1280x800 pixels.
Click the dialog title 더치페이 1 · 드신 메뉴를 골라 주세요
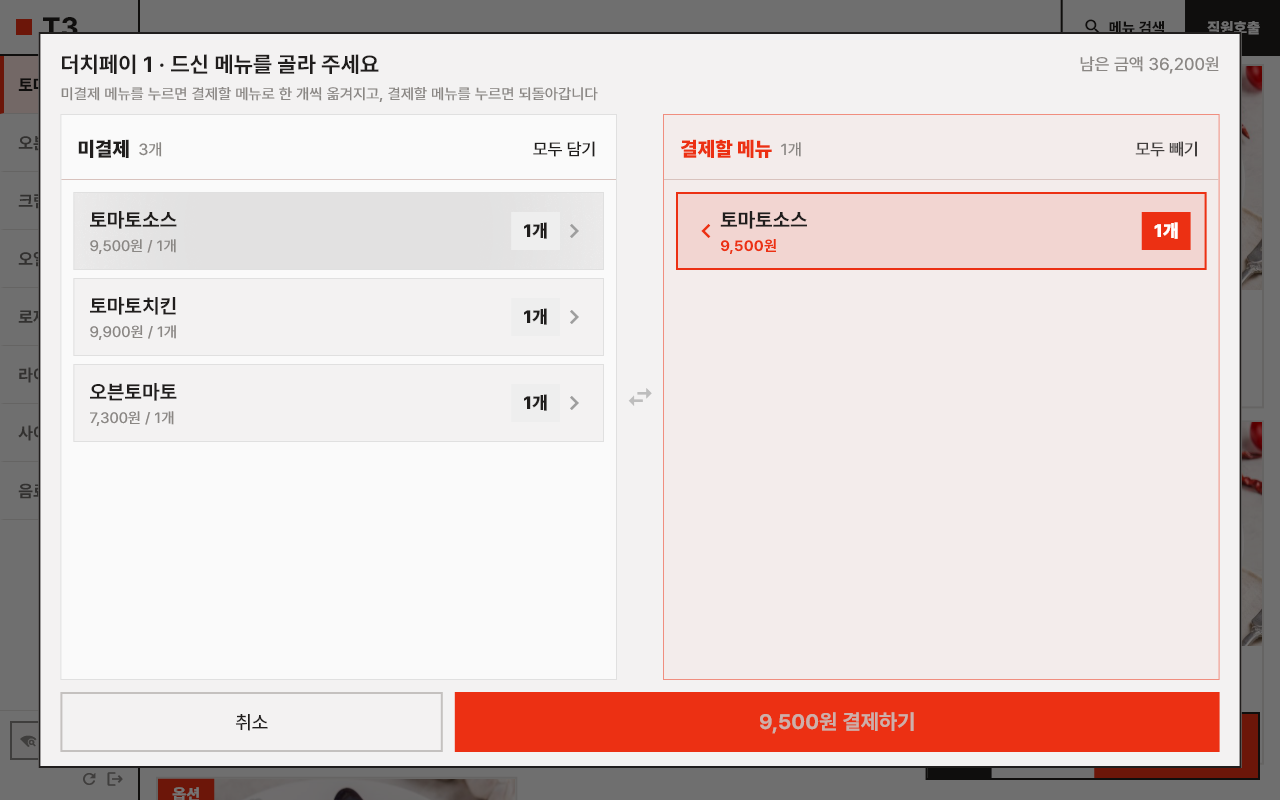220,65
